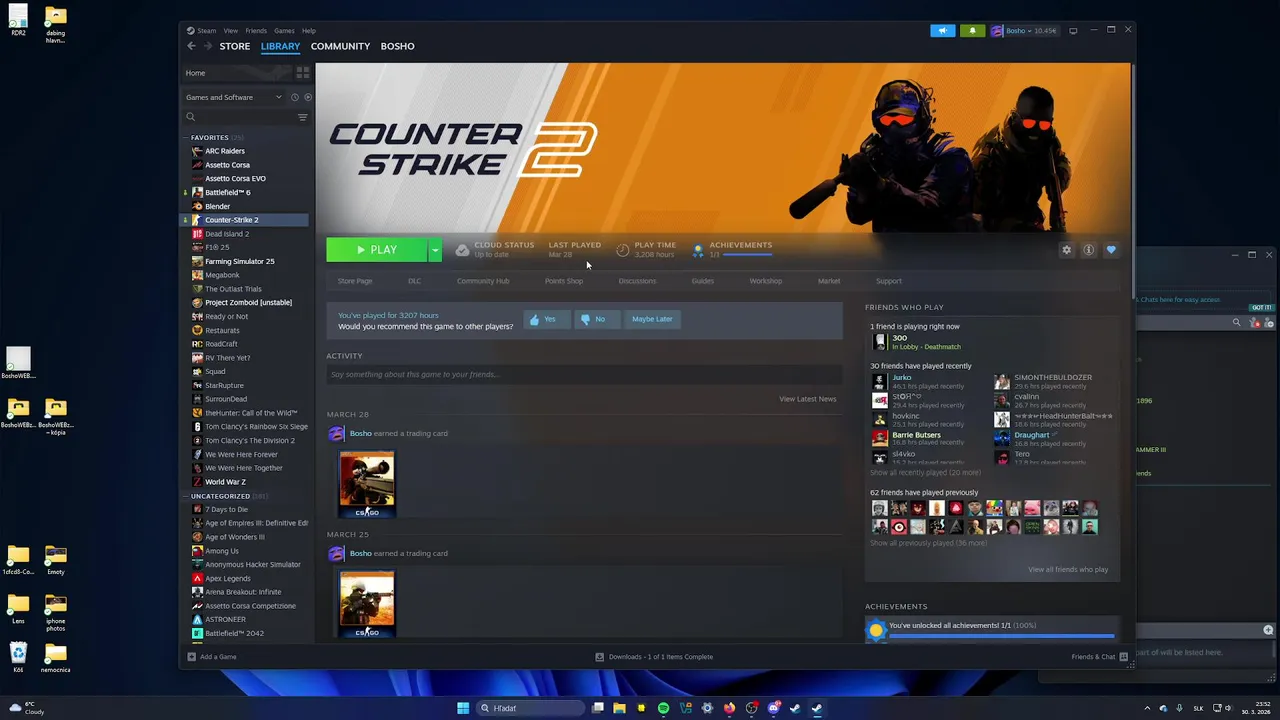
Task: Open the Games menu
Action: pyautogui.click(x=284, y=31)
